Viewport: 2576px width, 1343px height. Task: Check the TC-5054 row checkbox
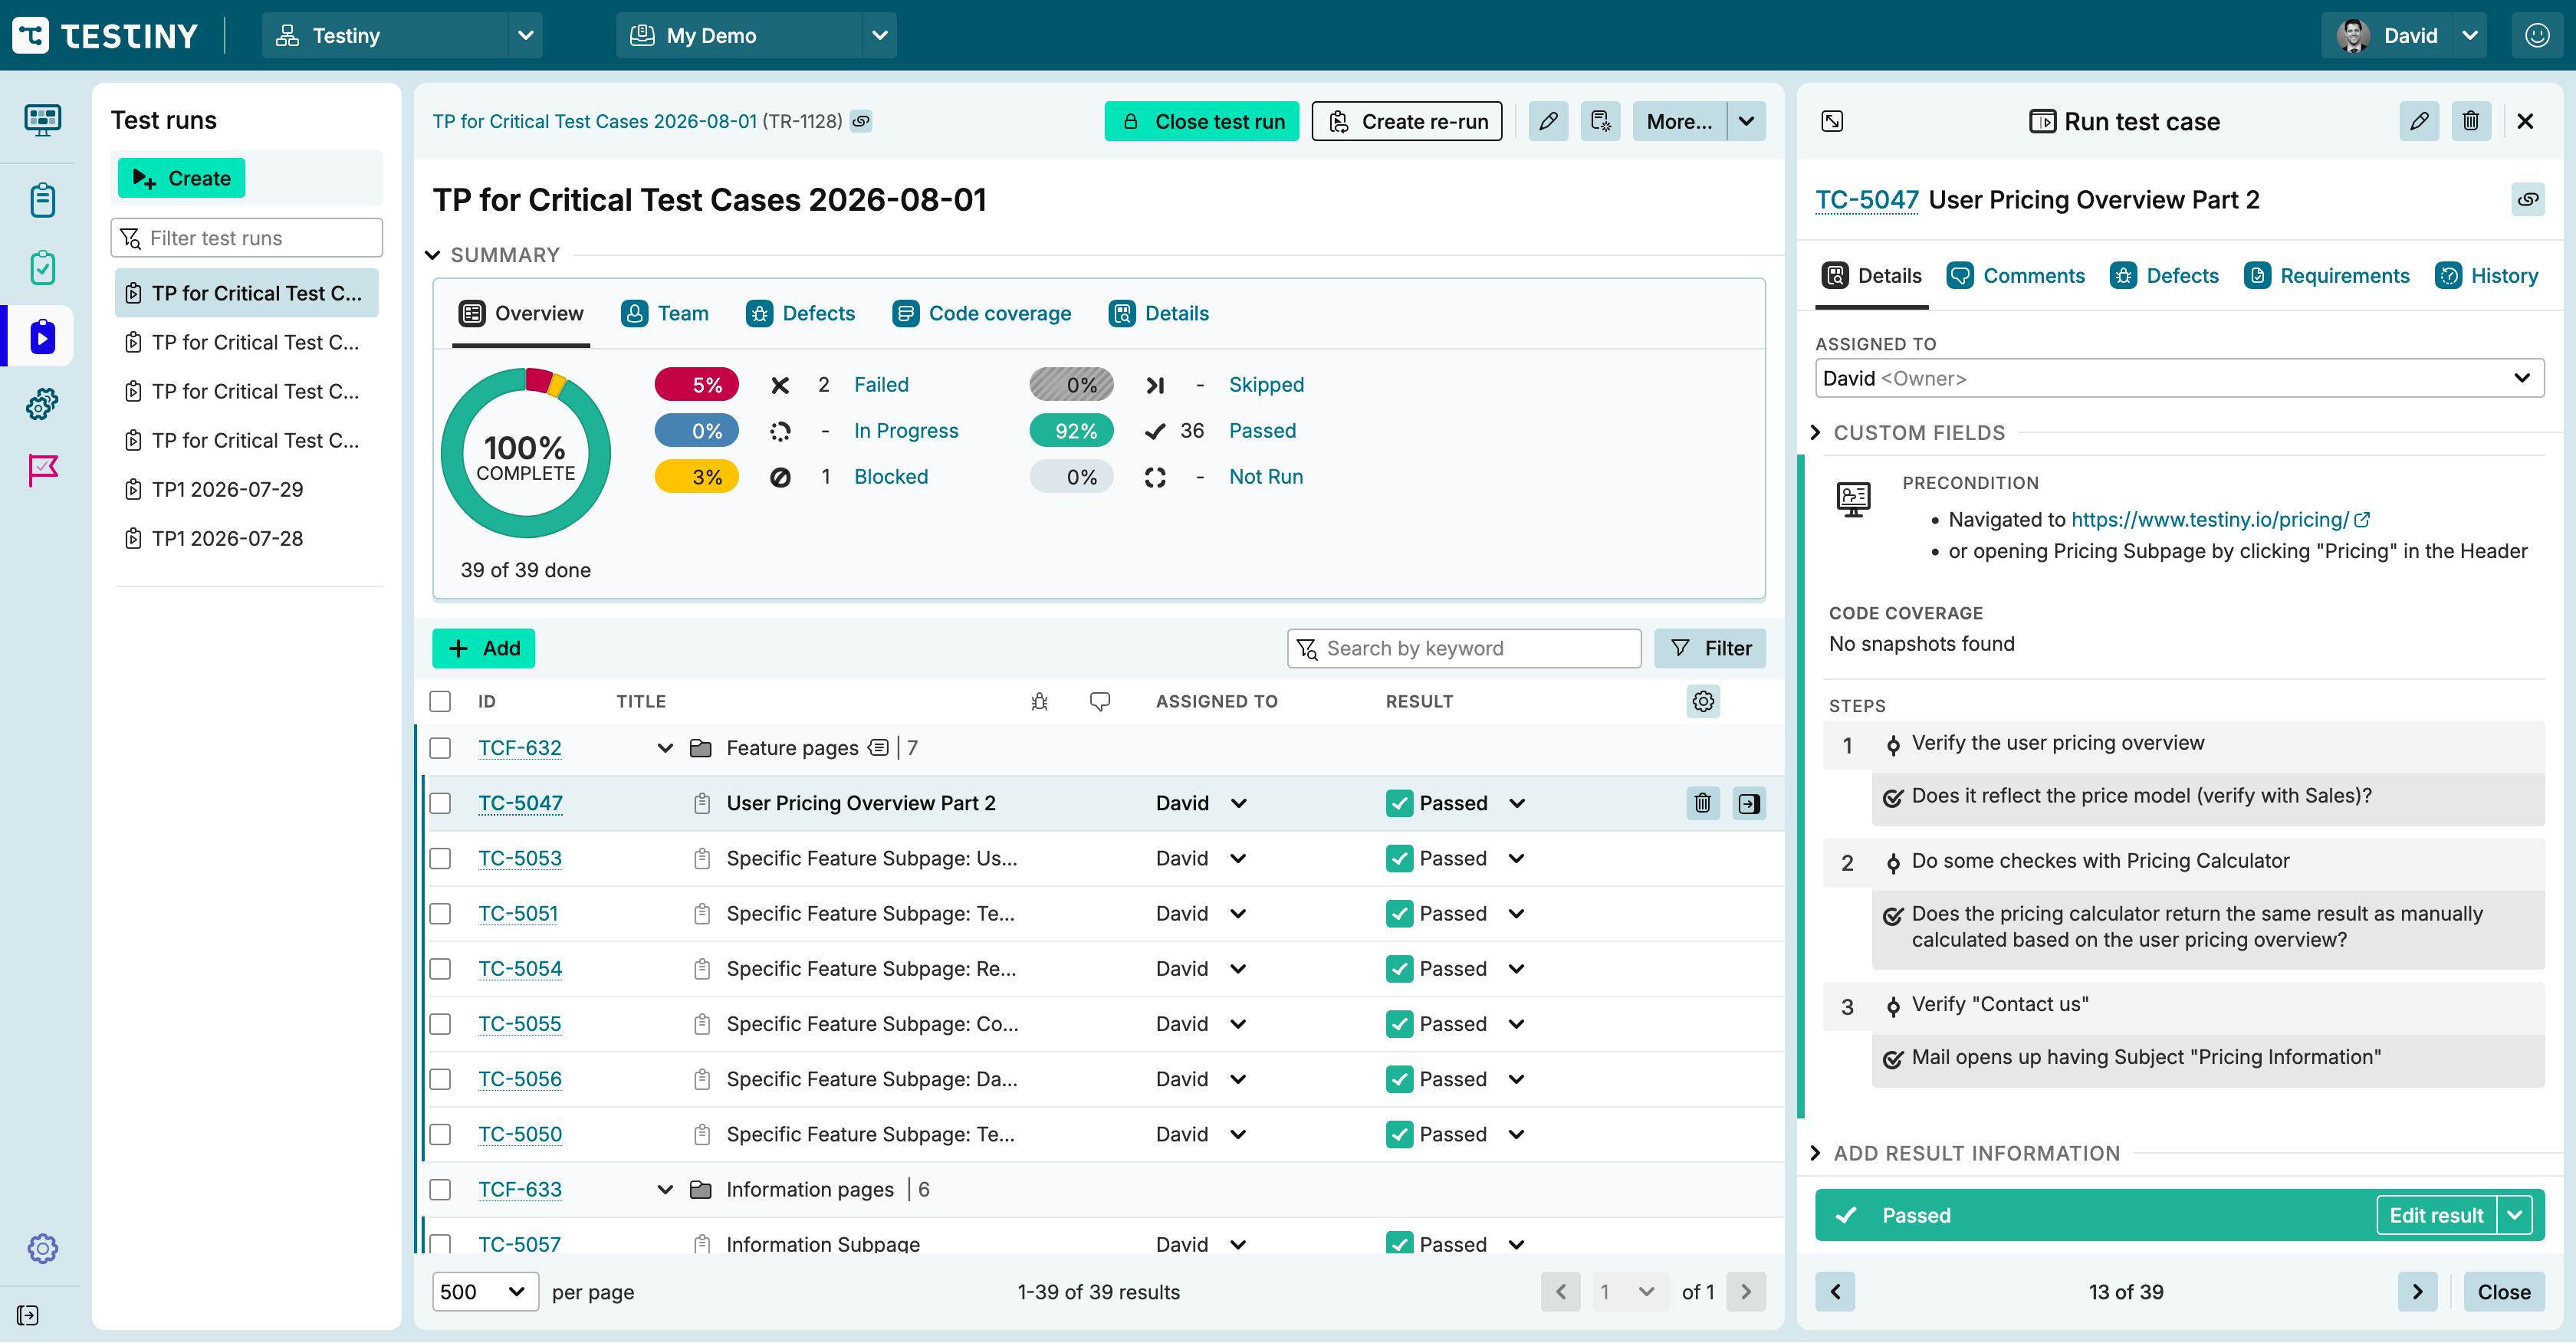[x=440, y=968]
